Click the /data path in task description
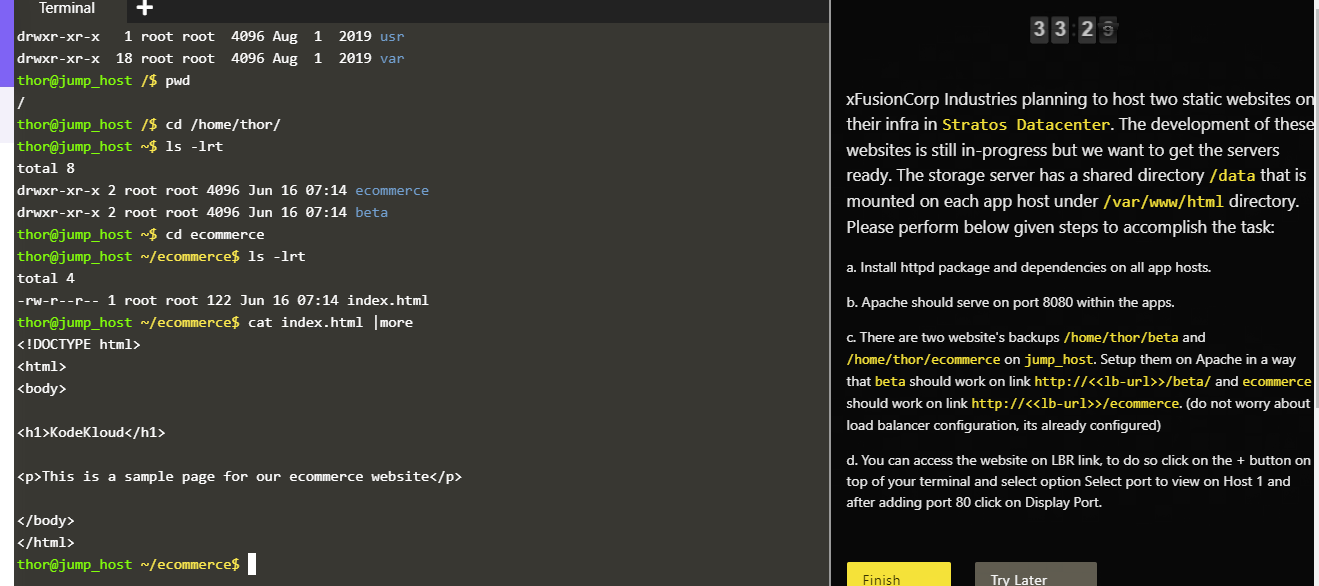Screen dimensions: 1319x586 point(1230,175)
